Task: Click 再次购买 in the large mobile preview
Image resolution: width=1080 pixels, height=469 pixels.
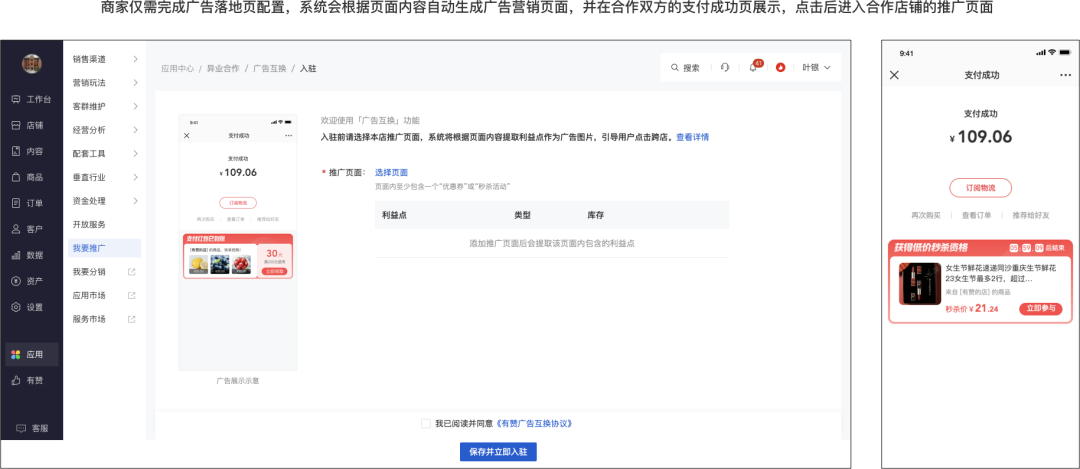Action: 926,216
